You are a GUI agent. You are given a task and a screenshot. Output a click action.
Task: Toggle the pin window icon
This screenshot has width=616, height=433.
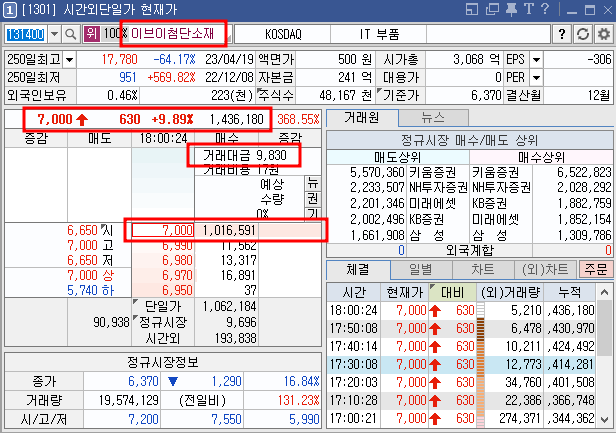click(x=511, y=9)
